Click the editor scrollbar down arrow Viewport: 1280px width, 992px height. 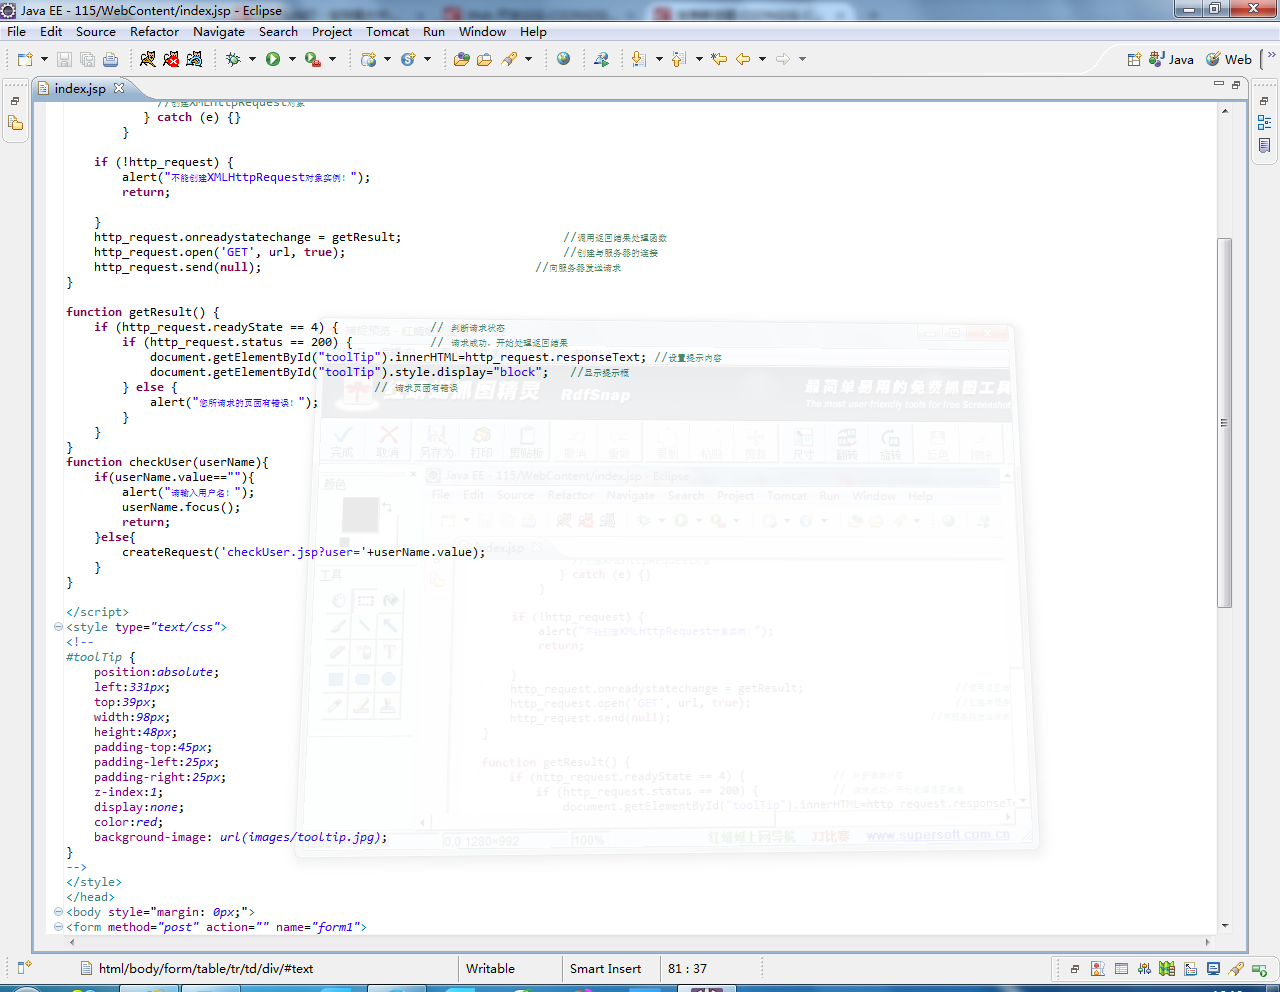pos(1225,926)
